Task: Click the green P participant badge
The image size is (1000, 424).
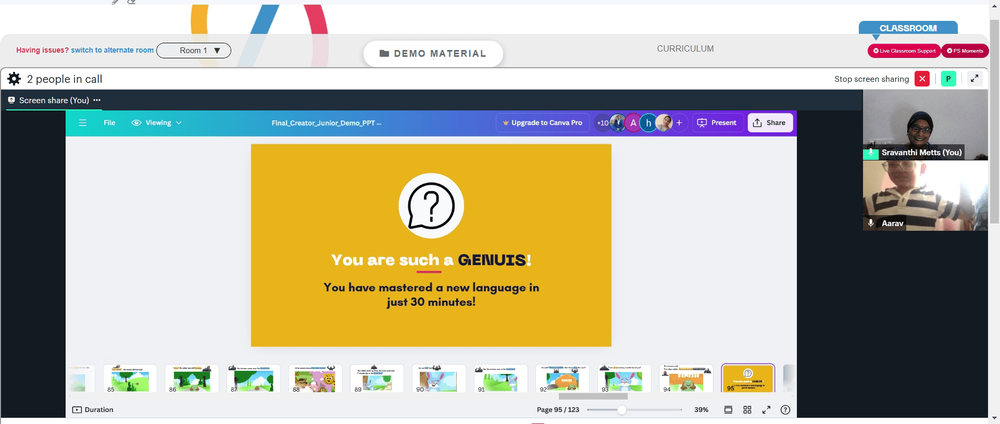Action: pos(948,79)
